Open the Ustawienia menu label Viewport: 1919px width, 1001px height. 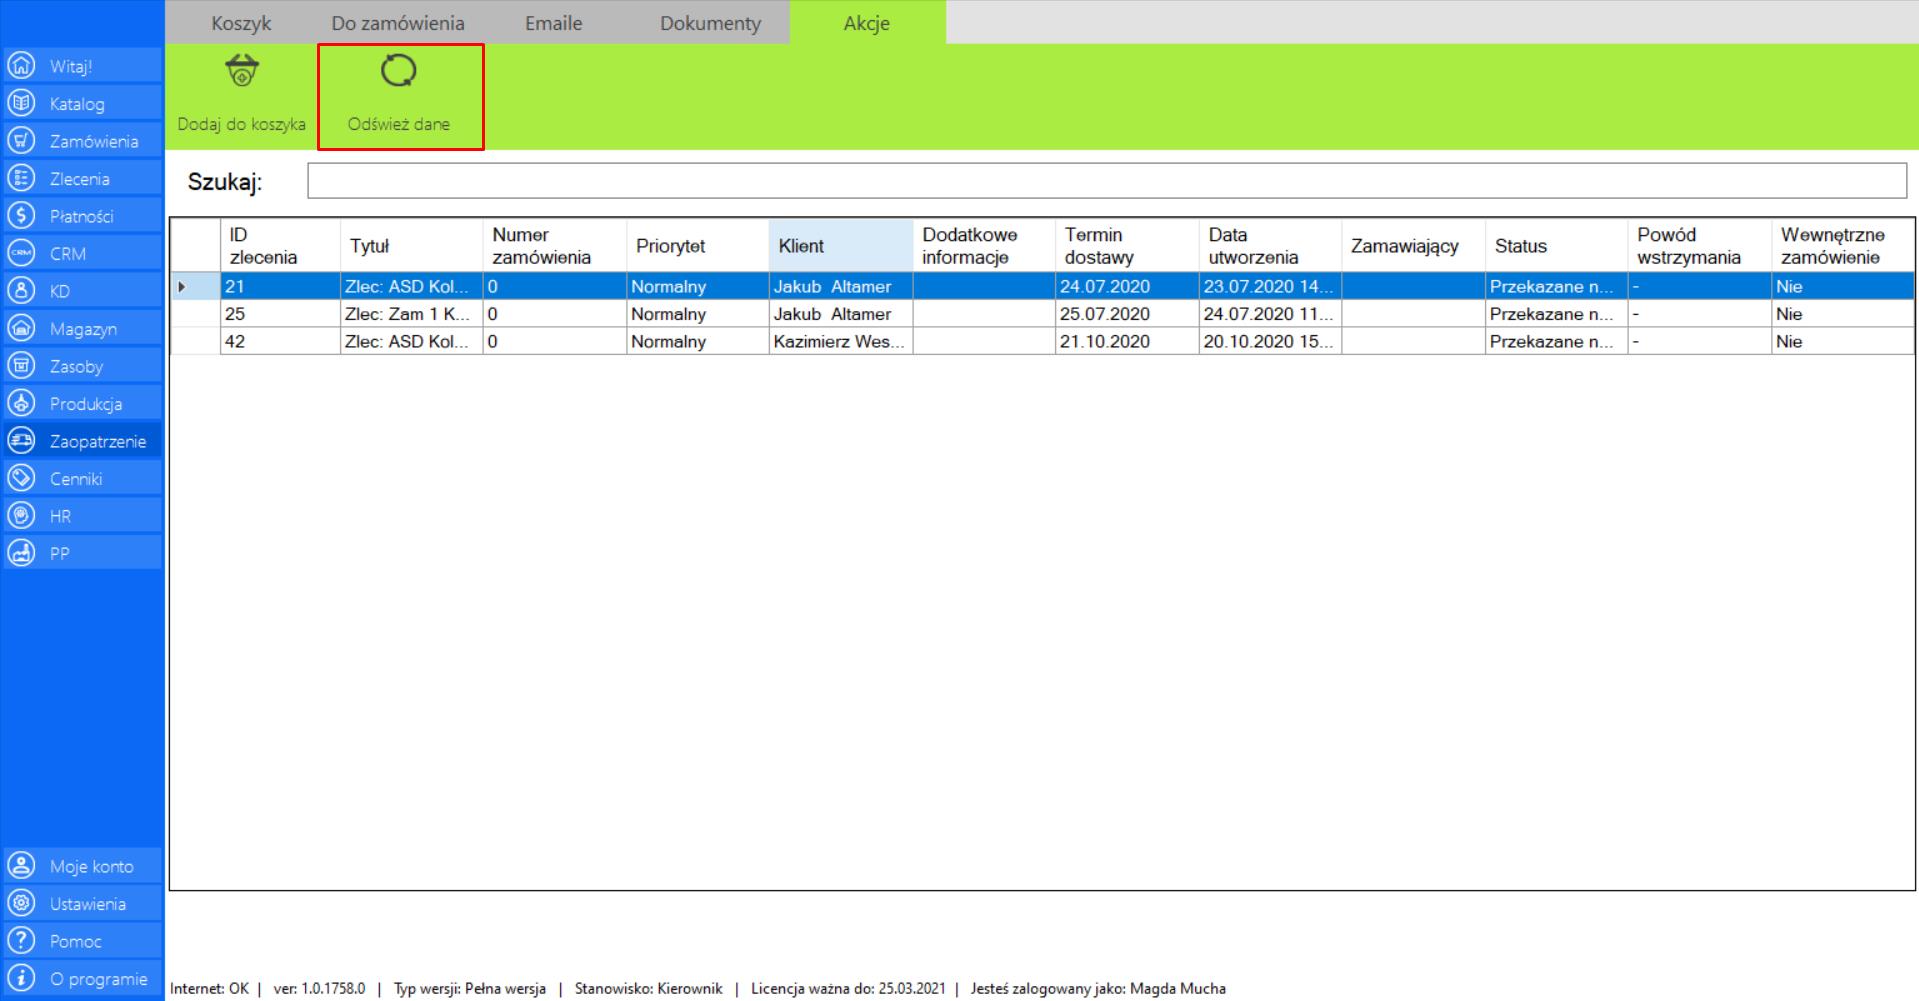click(x=88, y=904)
